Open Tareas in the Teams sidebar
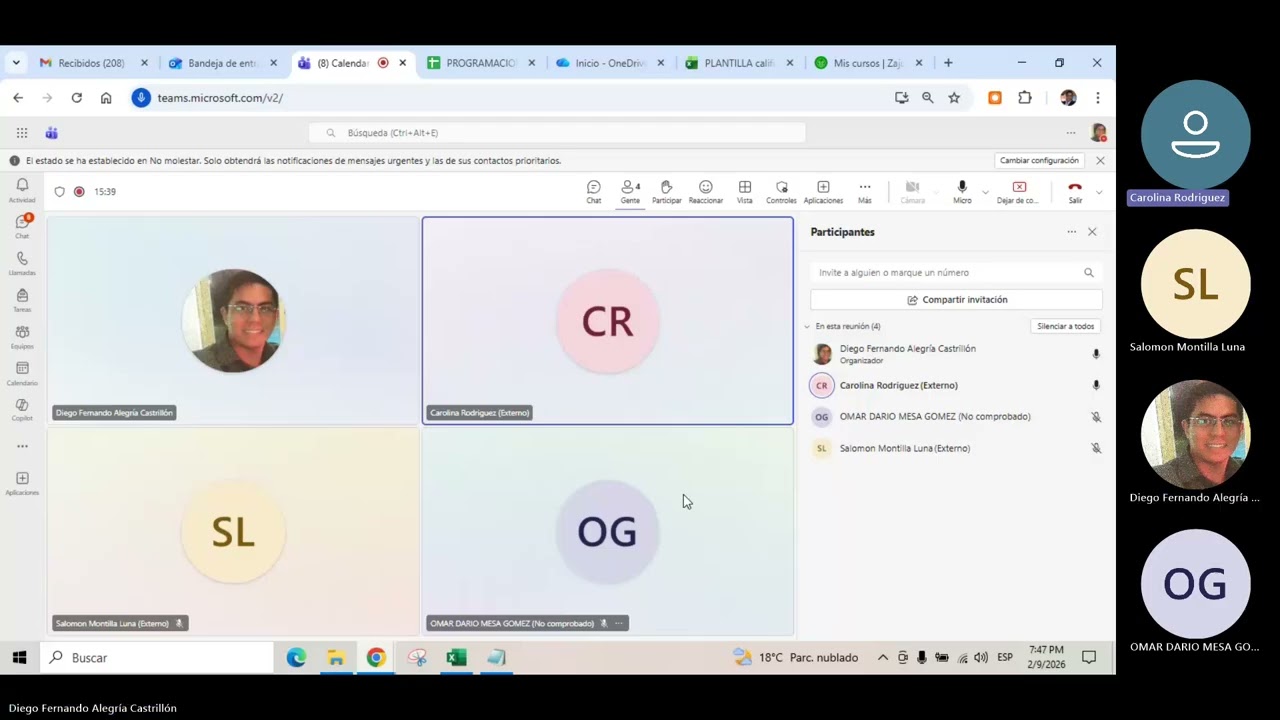Image resolution: width=1280 pixels, height=720 pixels. pyautogui.click(x=22, y=300)
